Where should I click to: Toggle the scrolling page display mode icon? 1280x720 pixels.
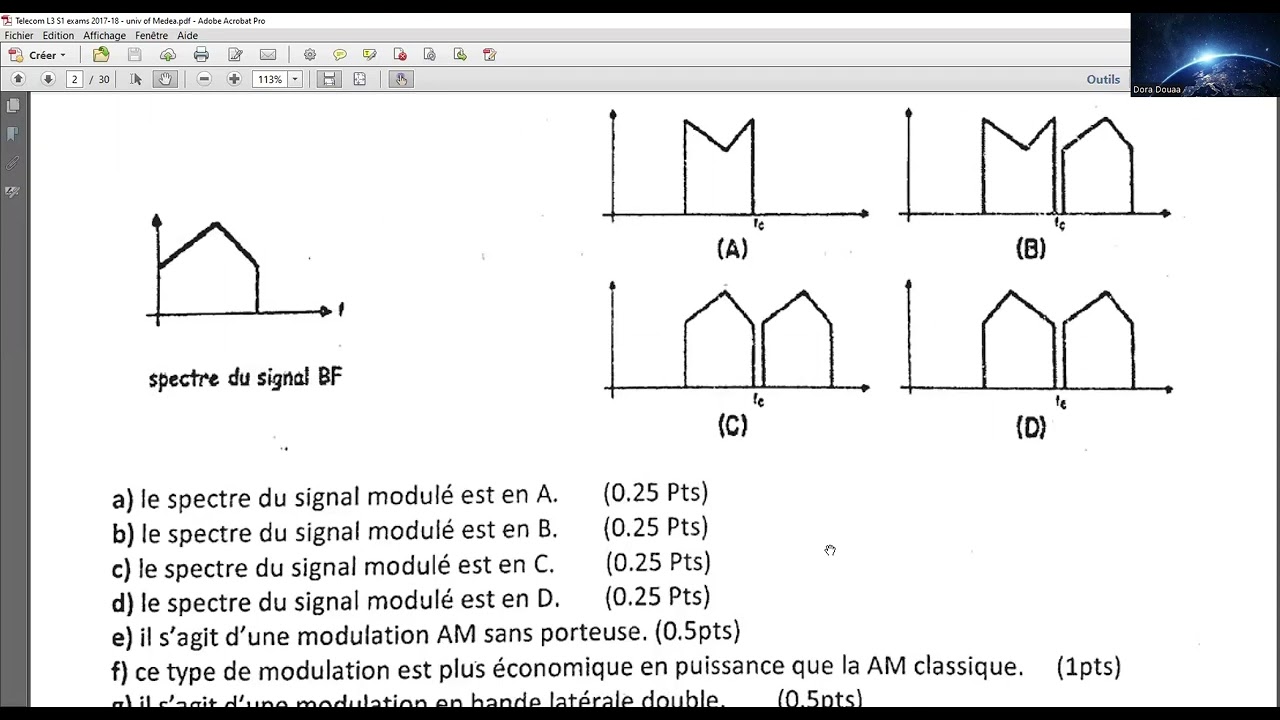click(x=328, y=79)
